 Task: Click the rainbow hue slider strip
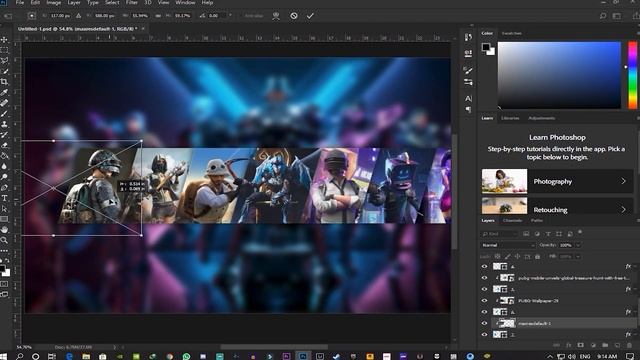coord(632,75)
